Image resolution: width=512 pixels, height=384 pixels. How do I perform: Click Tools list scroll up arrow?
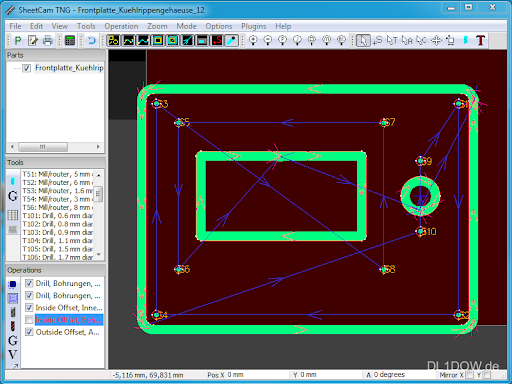(x=98, y=175)
